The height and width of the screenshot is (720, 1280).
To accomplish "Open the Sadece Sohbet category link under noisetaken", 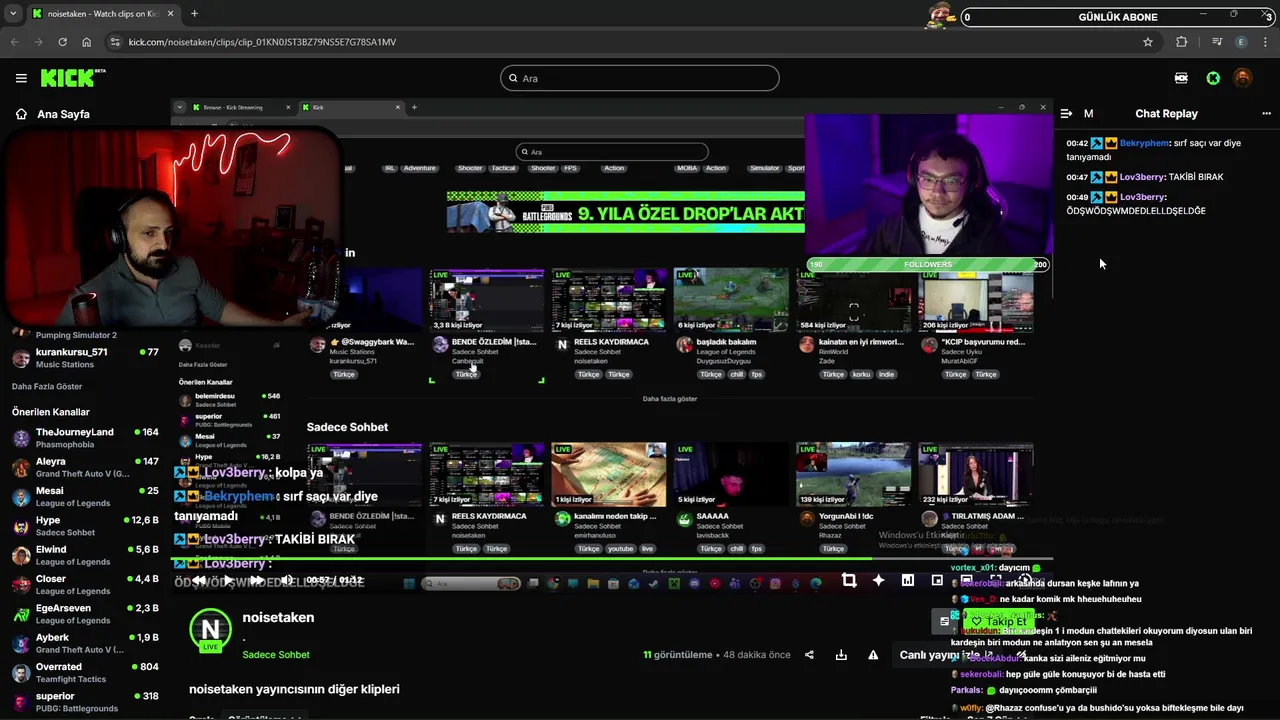I will (x=276, y=655).
